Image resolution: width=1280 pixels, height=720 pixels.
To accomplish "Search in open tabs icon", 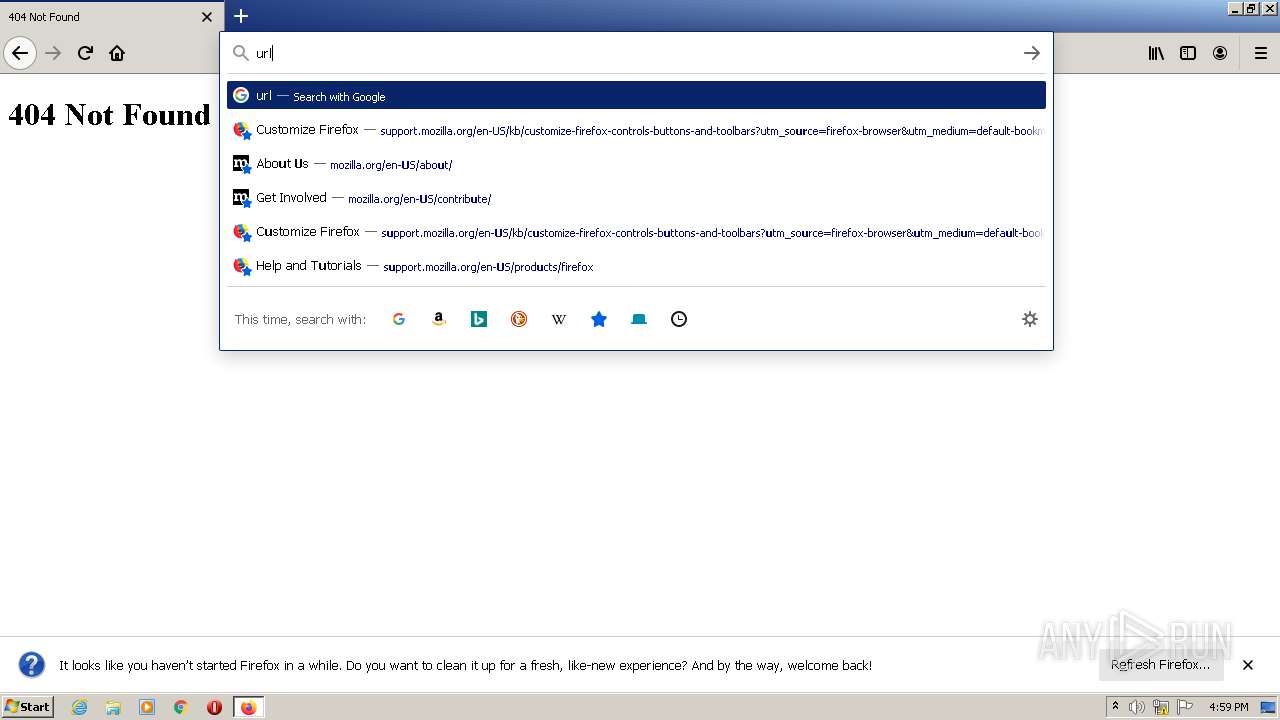I will pos(639,319).
